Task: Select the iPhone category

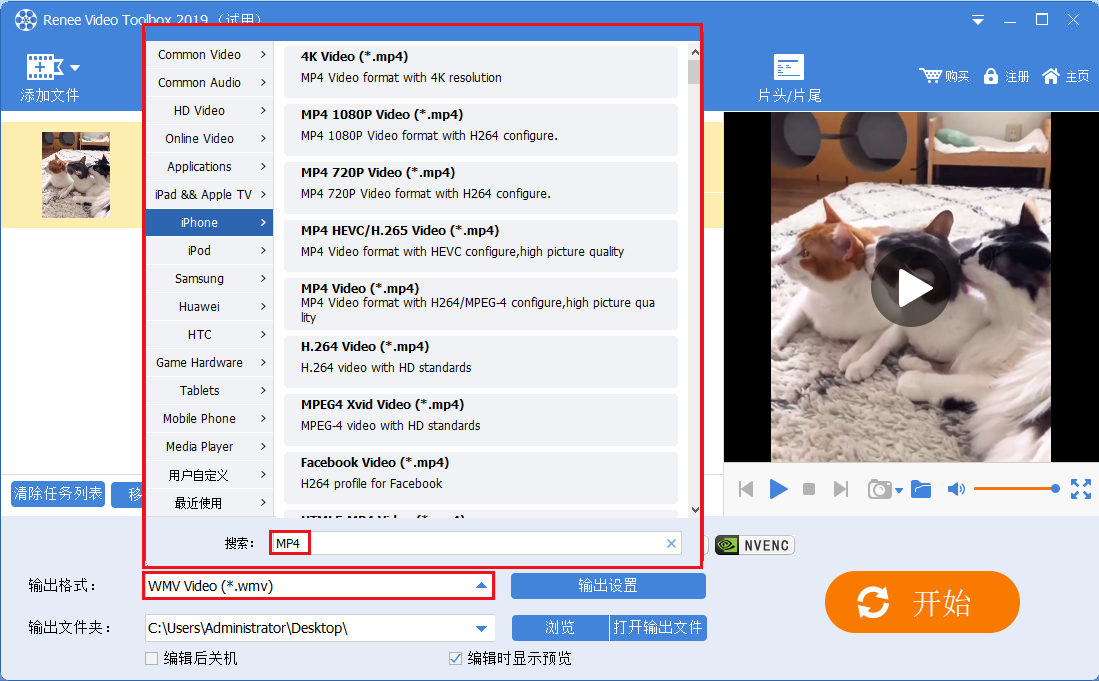Action: [210, 223]
